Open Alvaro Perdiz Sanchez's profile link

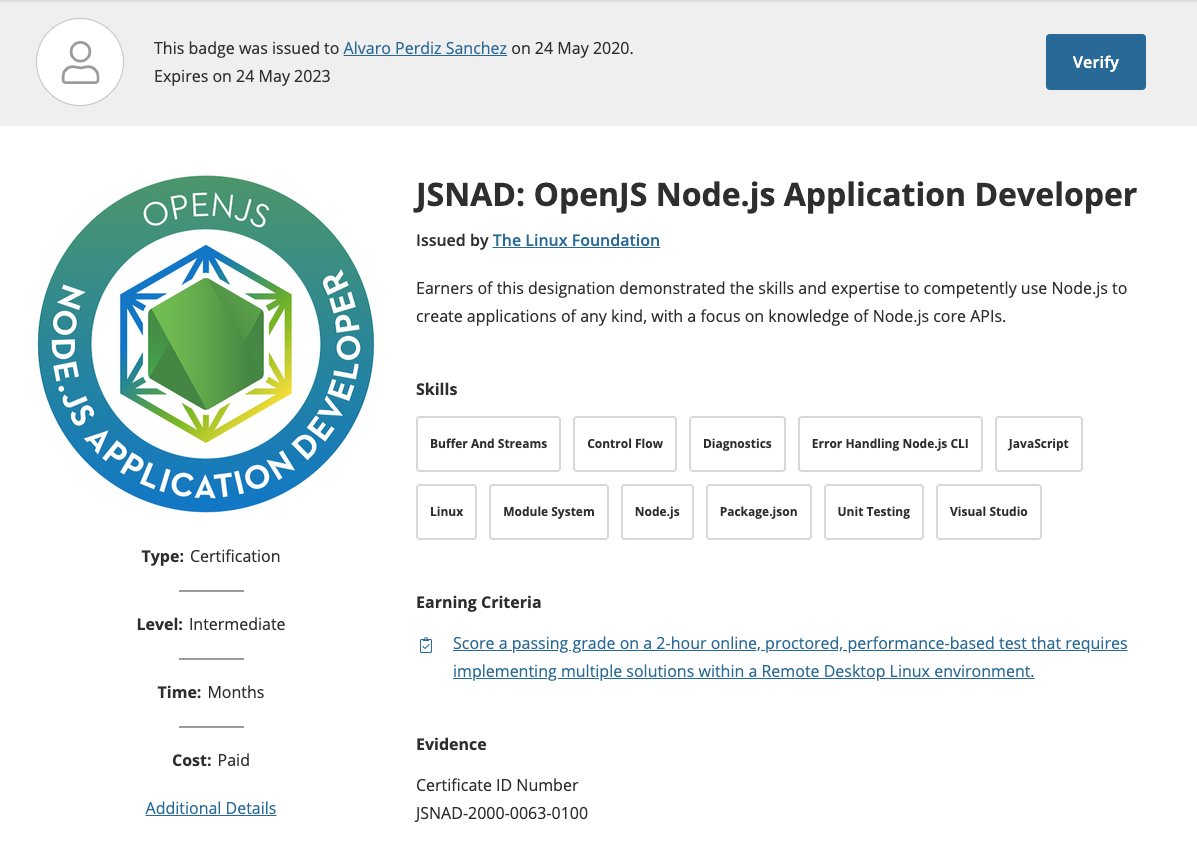[x=424, y=47]
